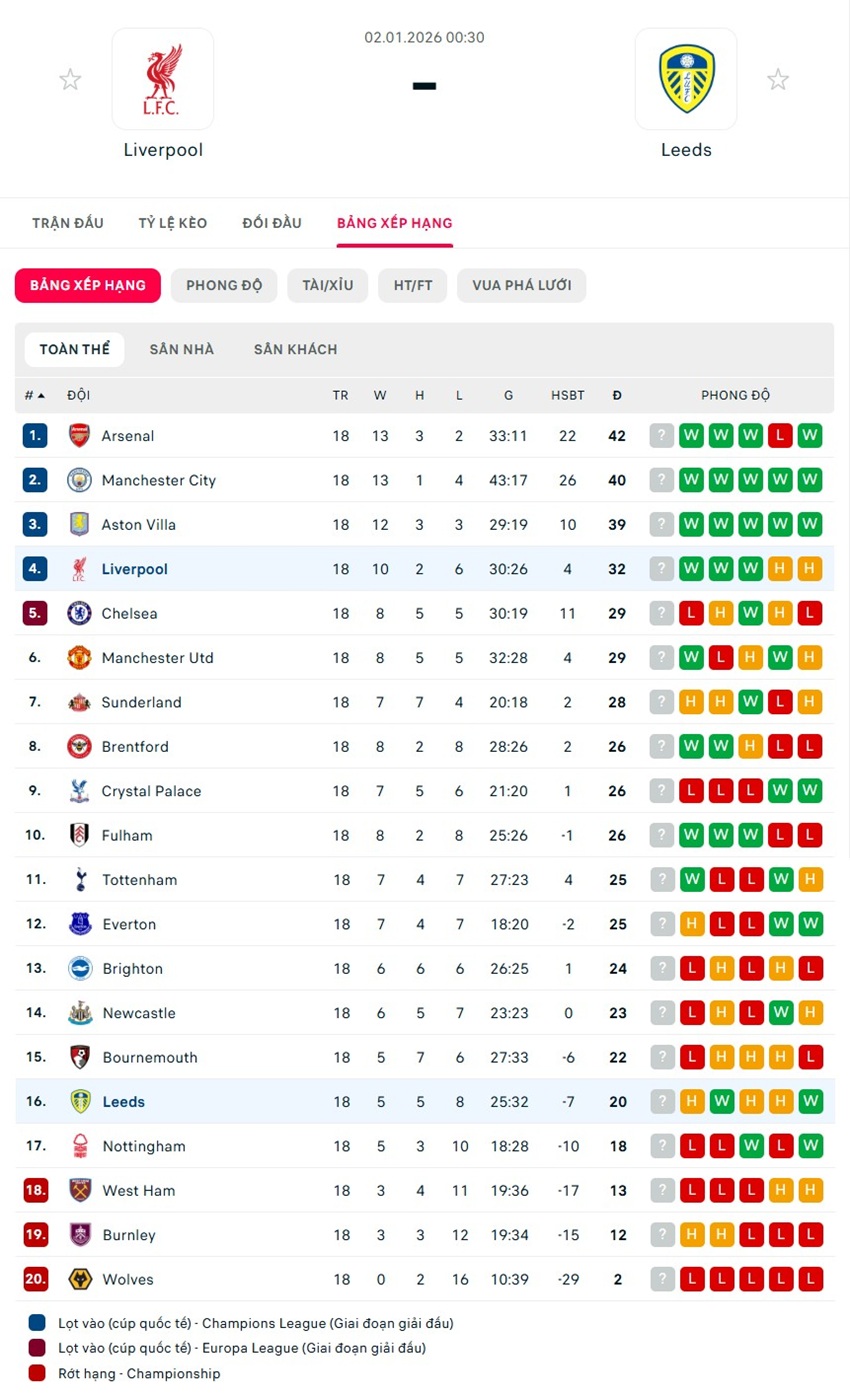Screen dimensions: 850x1398
Task: Select the HT/FT filter button
Action: point(412,285)
